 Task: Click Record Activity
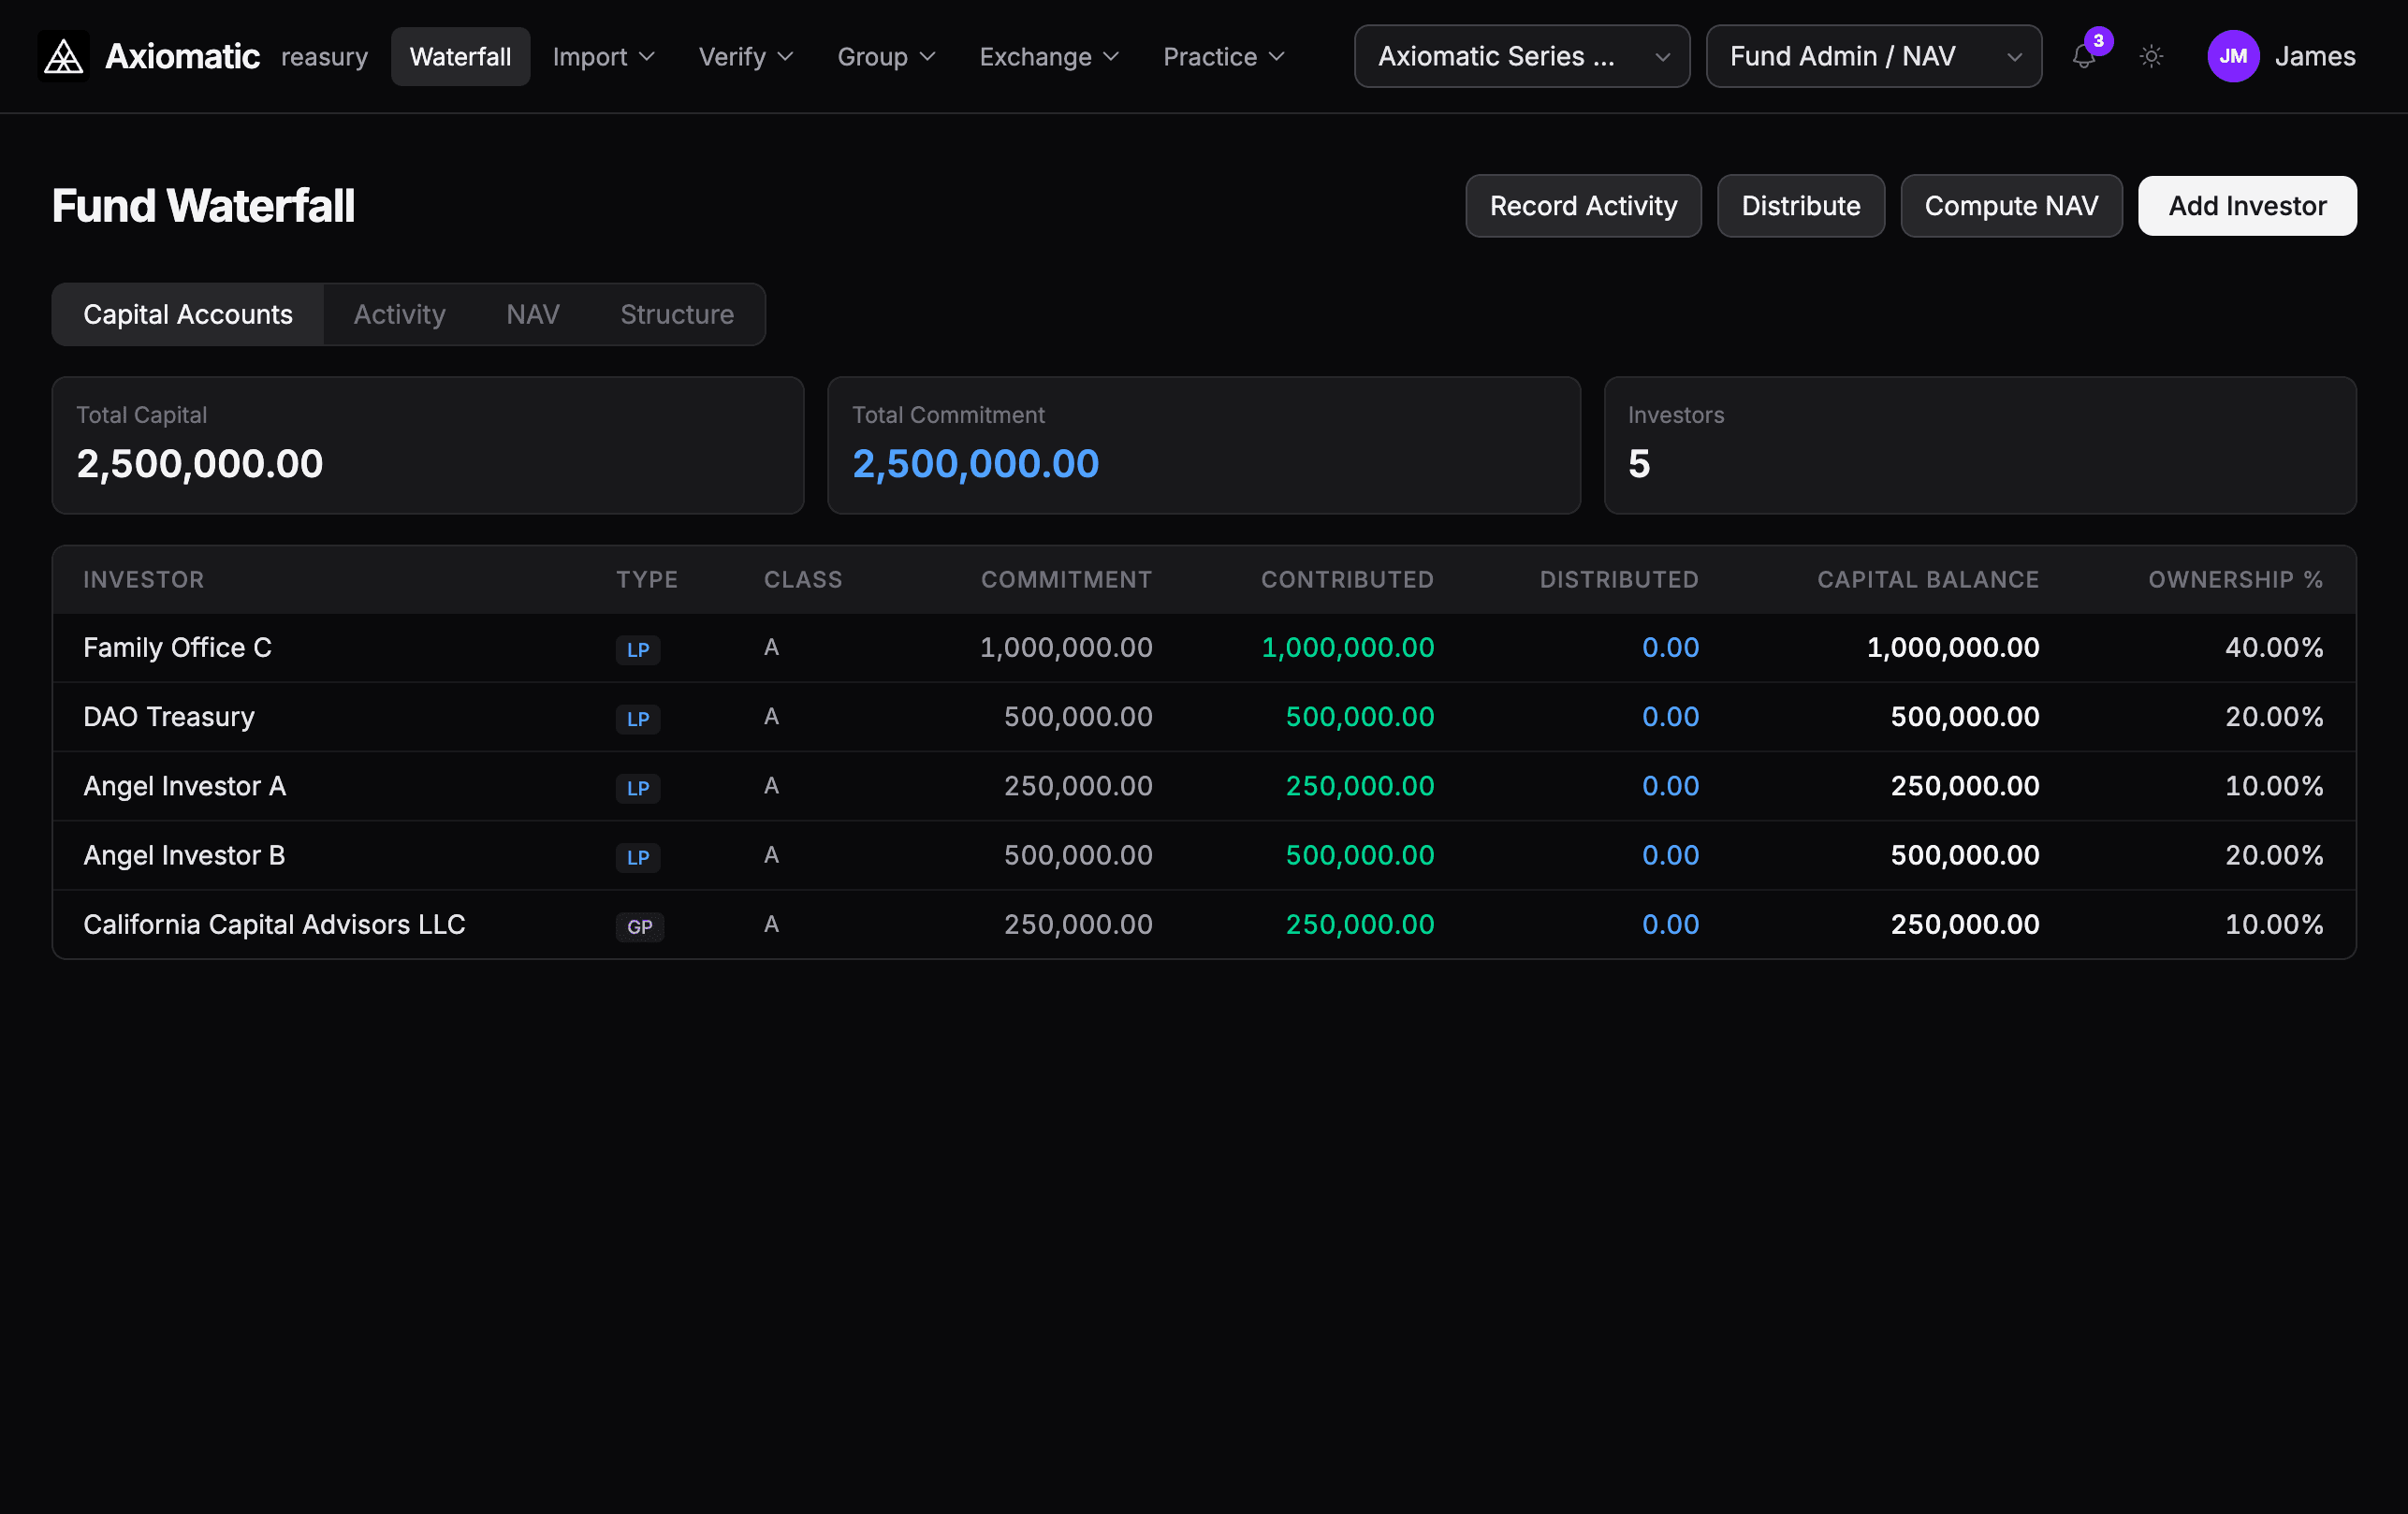[x=1583, y=205]
